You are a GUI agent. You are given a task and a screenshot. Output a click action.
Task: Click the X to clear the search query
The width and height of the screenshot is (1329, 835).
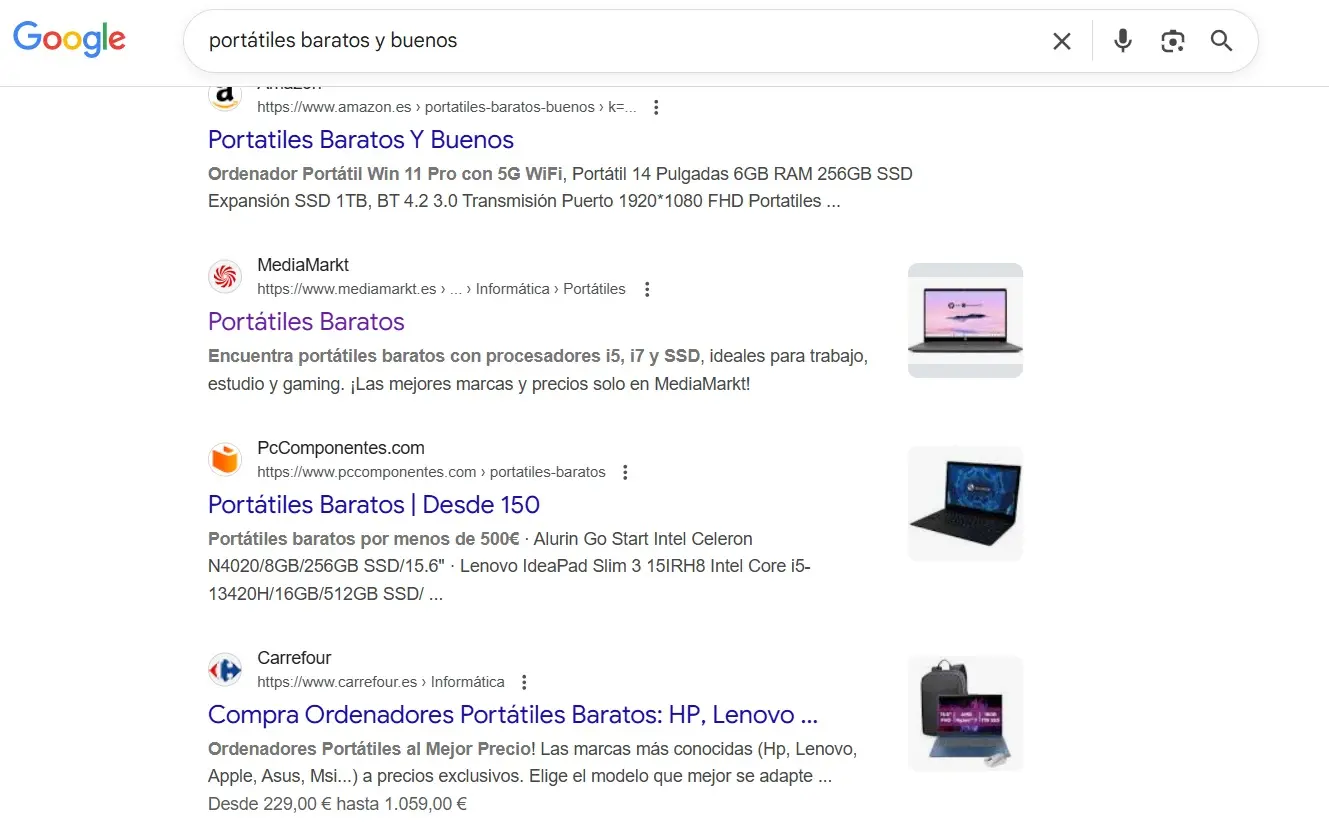[x=1061, y=41]
